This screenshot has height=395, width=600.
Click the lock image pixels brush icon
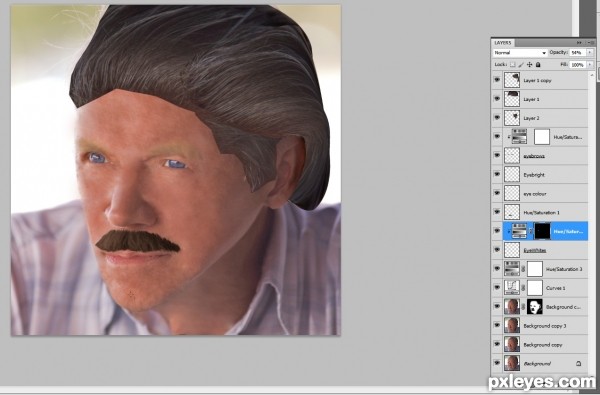[x=521, y=65]
